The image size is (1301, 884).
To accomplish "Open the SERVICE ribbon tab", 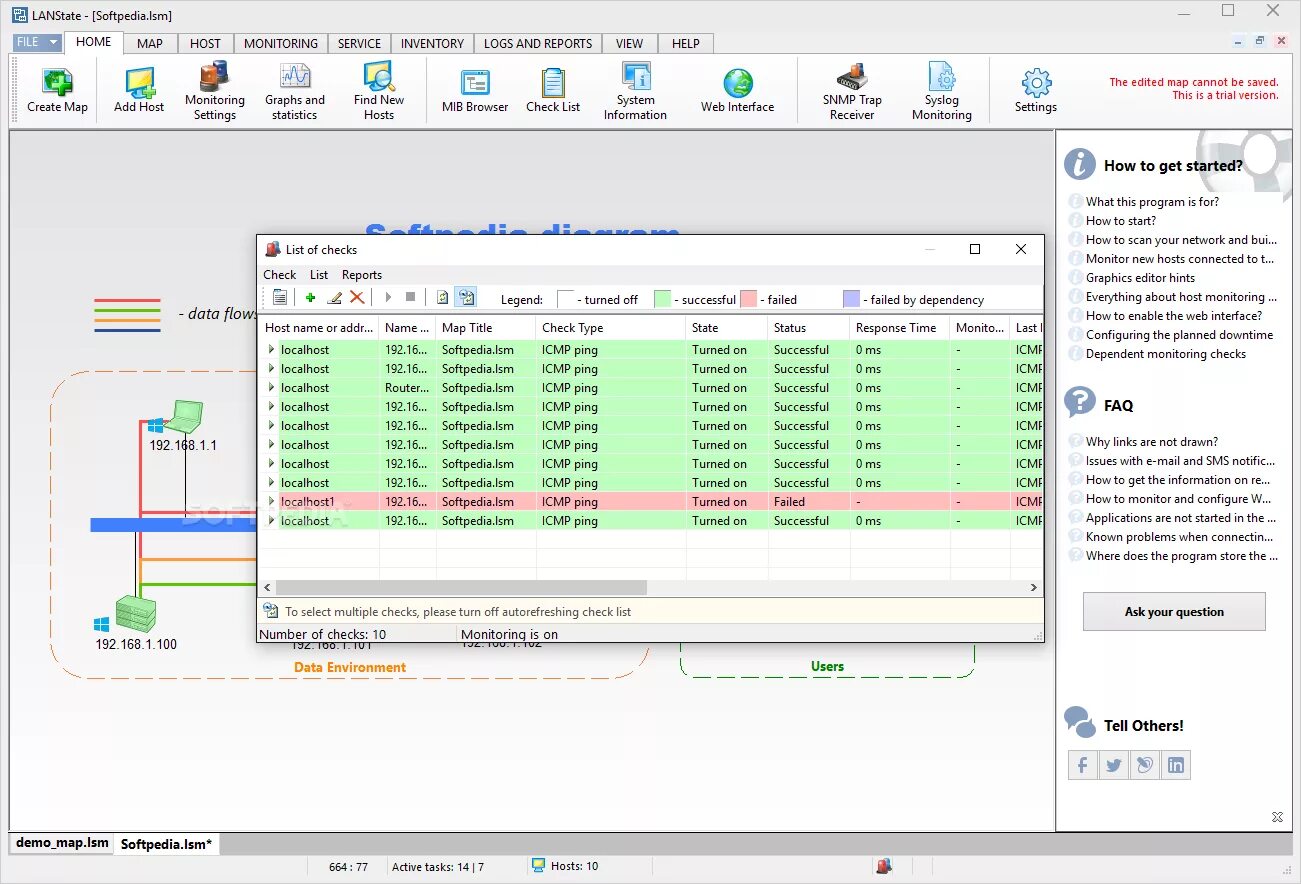I will (359, 43).
